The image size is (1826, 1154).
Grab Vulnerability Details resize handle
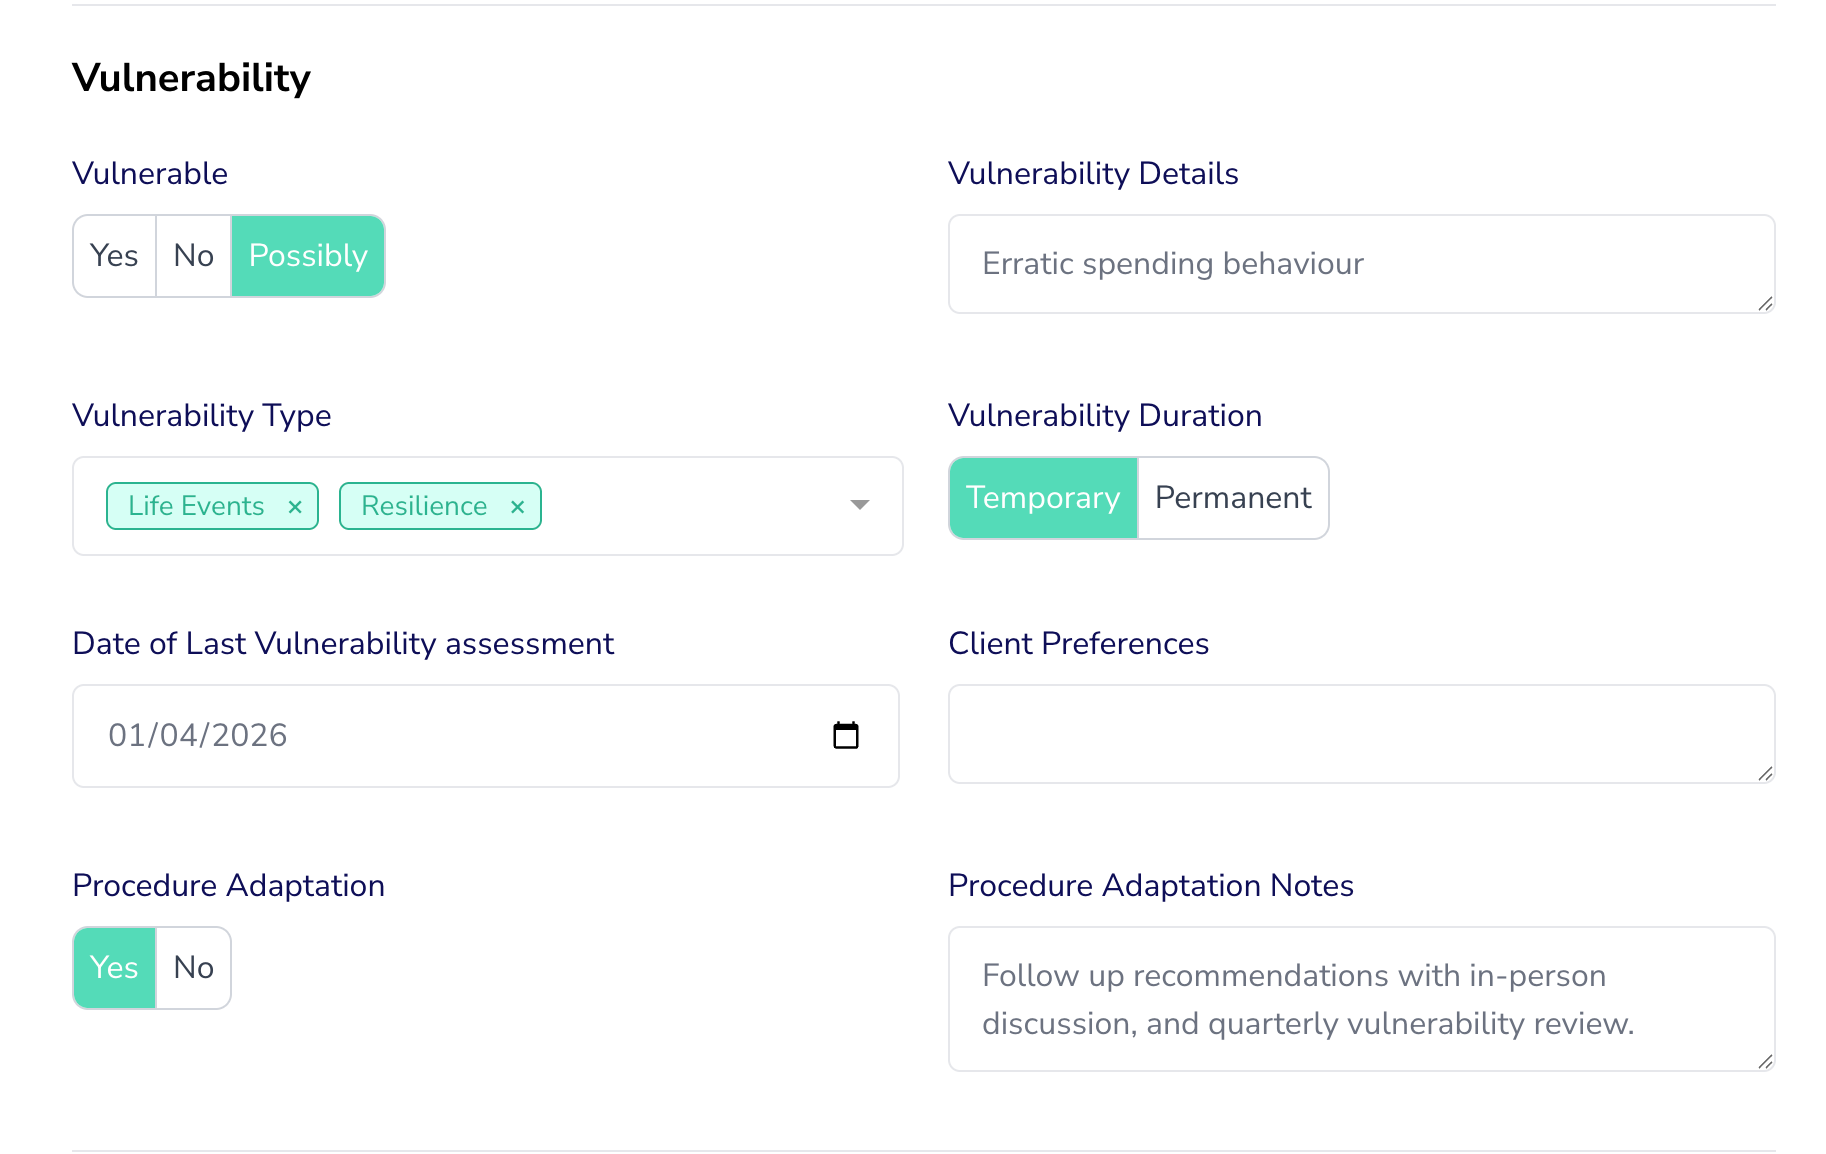[x=1765, y=304]
